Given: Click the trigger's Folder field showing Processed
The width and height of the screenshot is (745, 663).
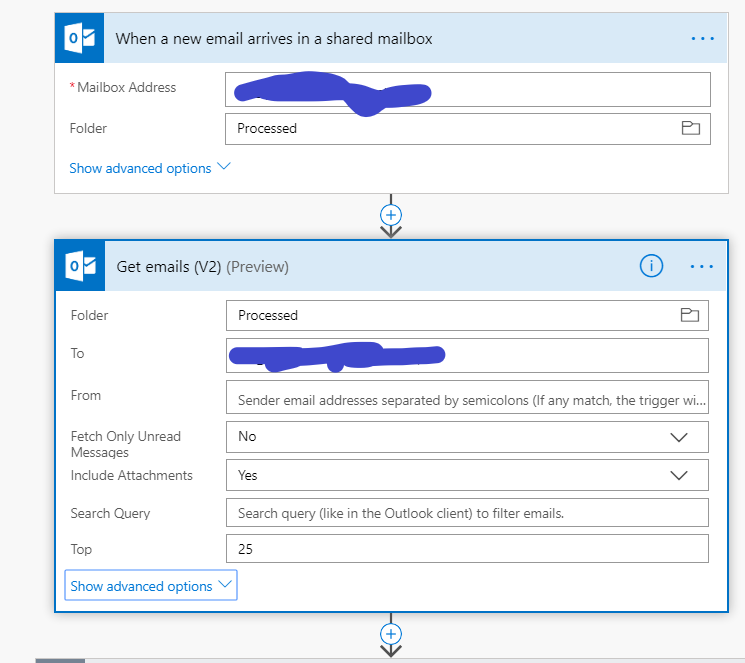Looking at the screenshot, I should (x=468, y=129).
